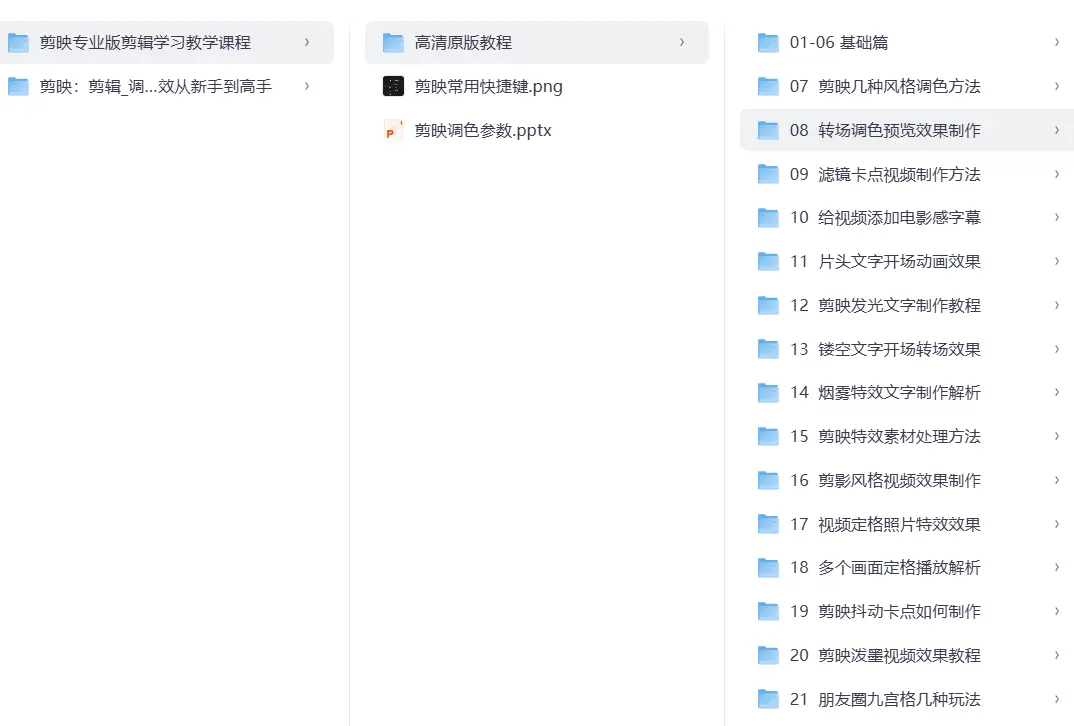1074x726 pixels.
Task: Expand the arrow next to 高清原版教程
Action: 681,42
